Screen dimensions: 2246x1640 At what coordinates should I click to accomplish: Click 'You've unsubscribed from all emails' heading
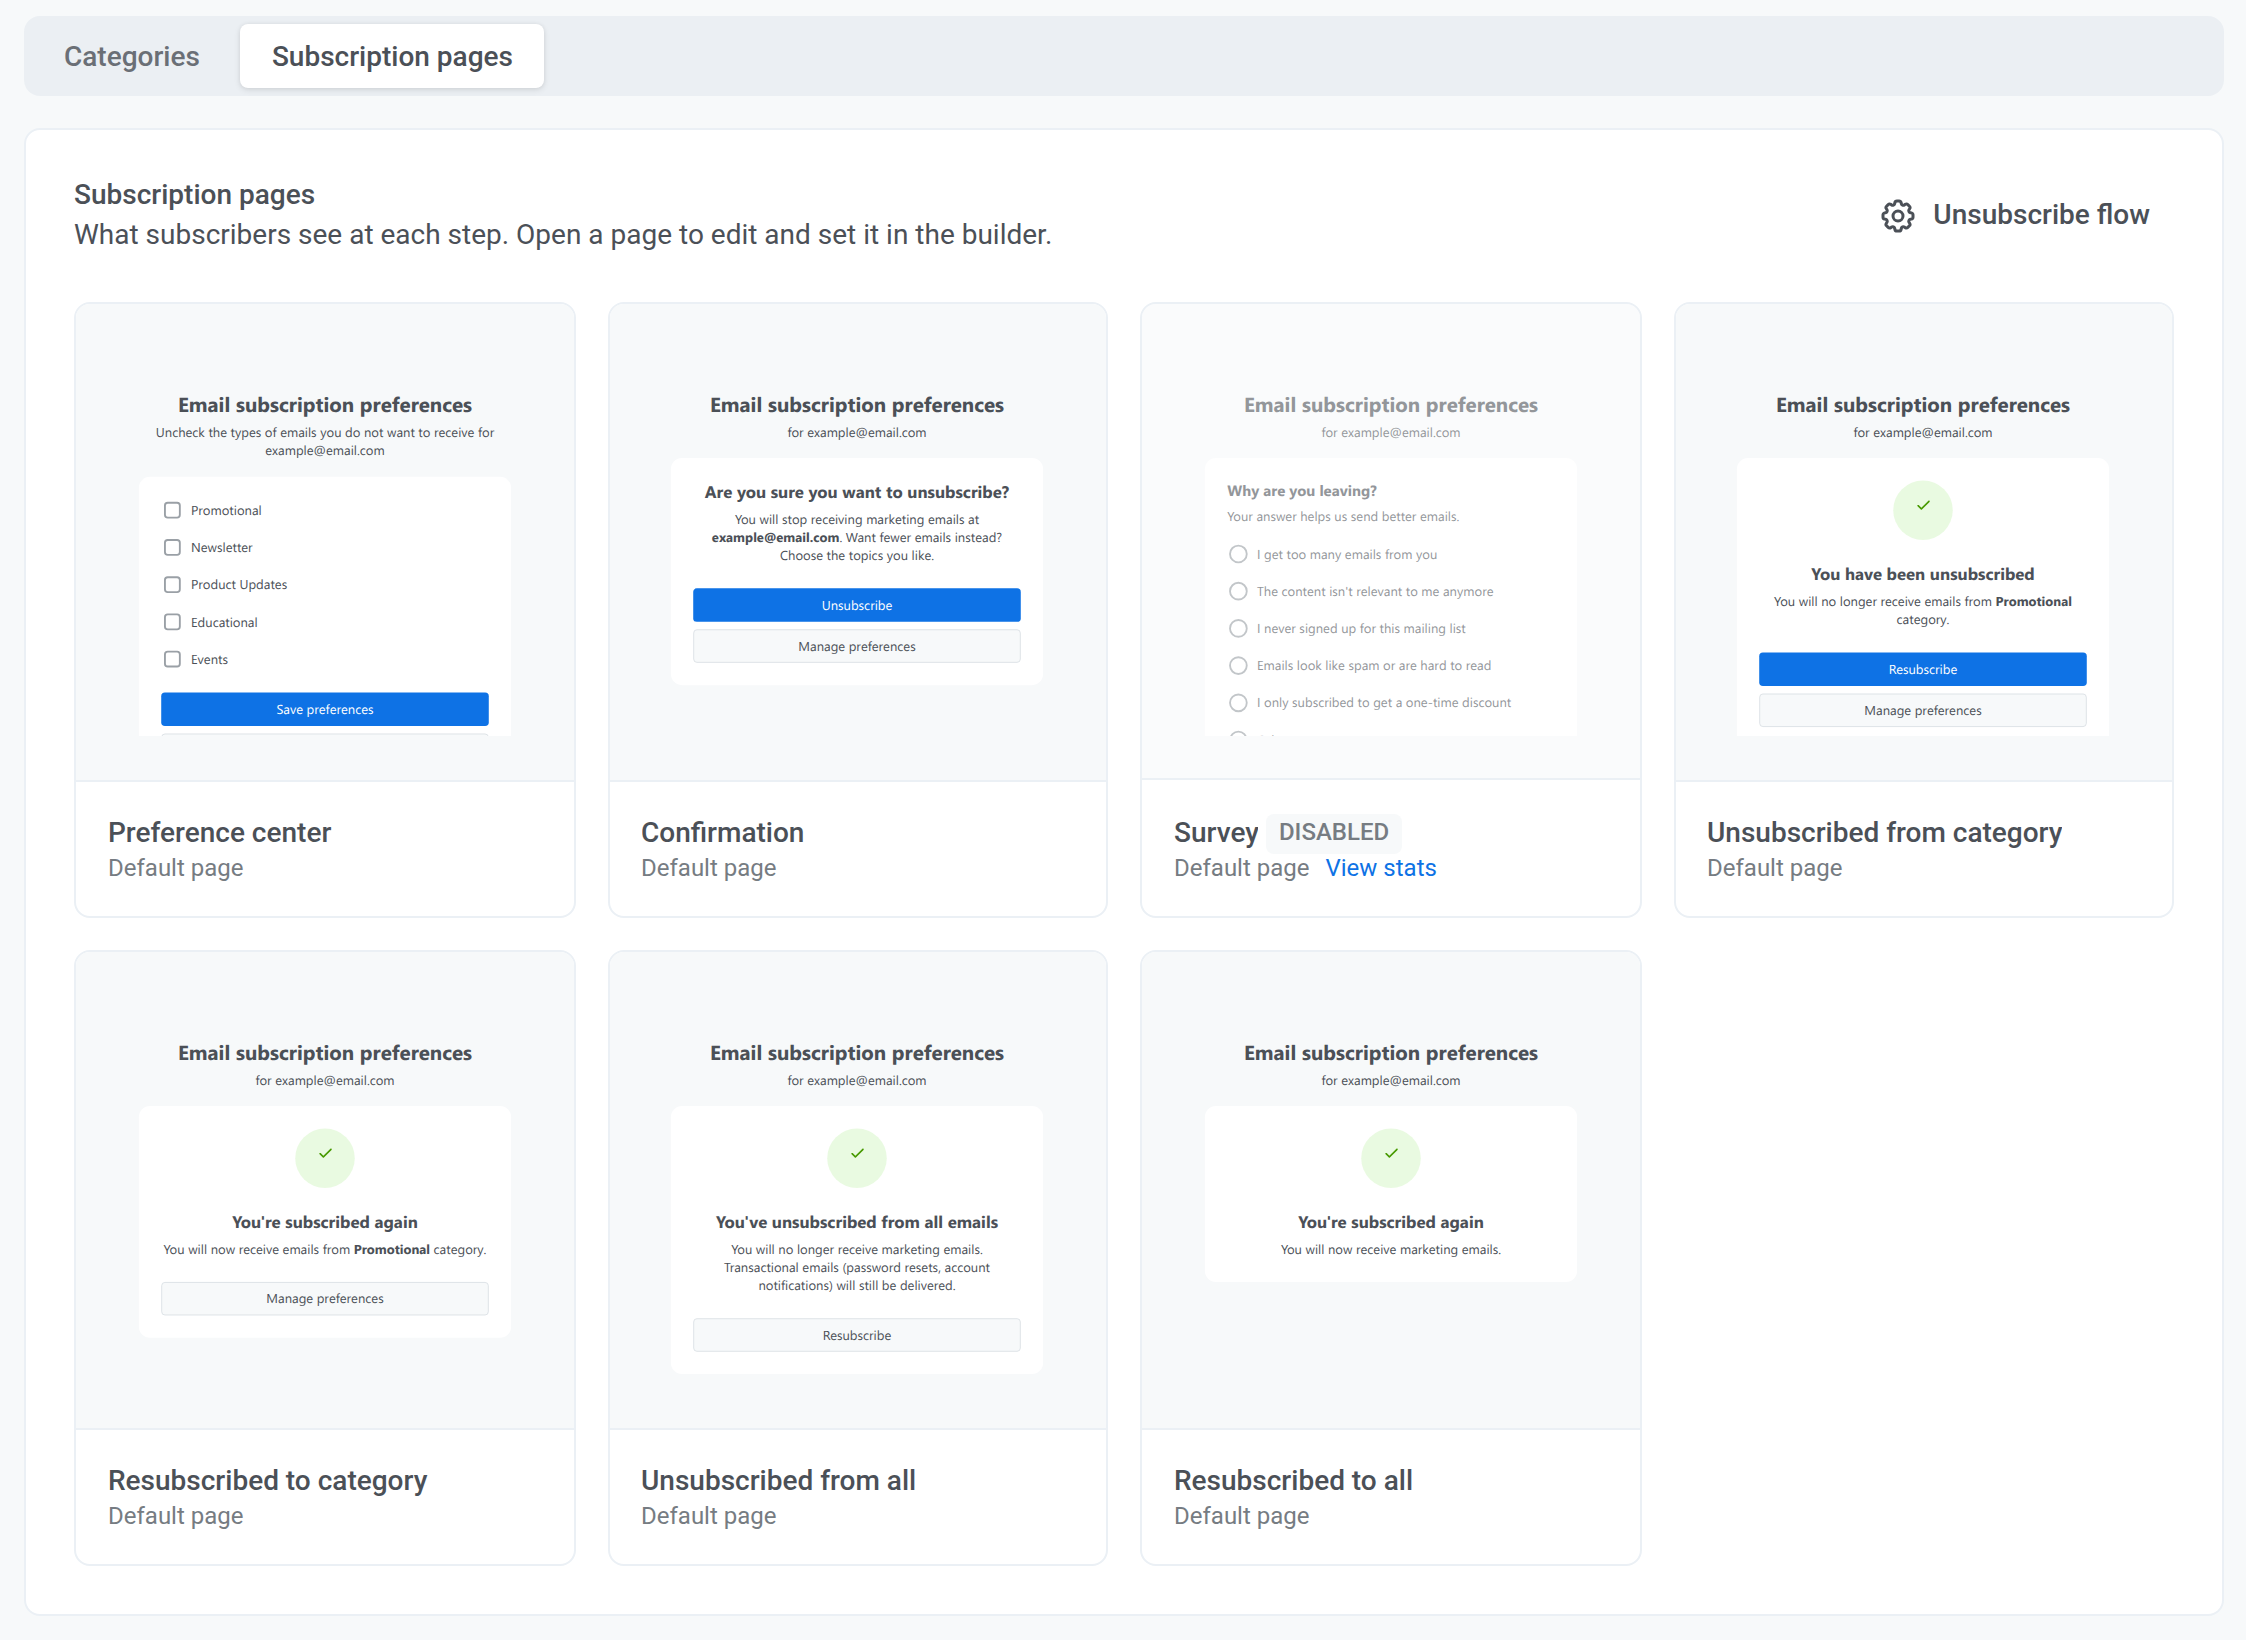(857, 1222)
